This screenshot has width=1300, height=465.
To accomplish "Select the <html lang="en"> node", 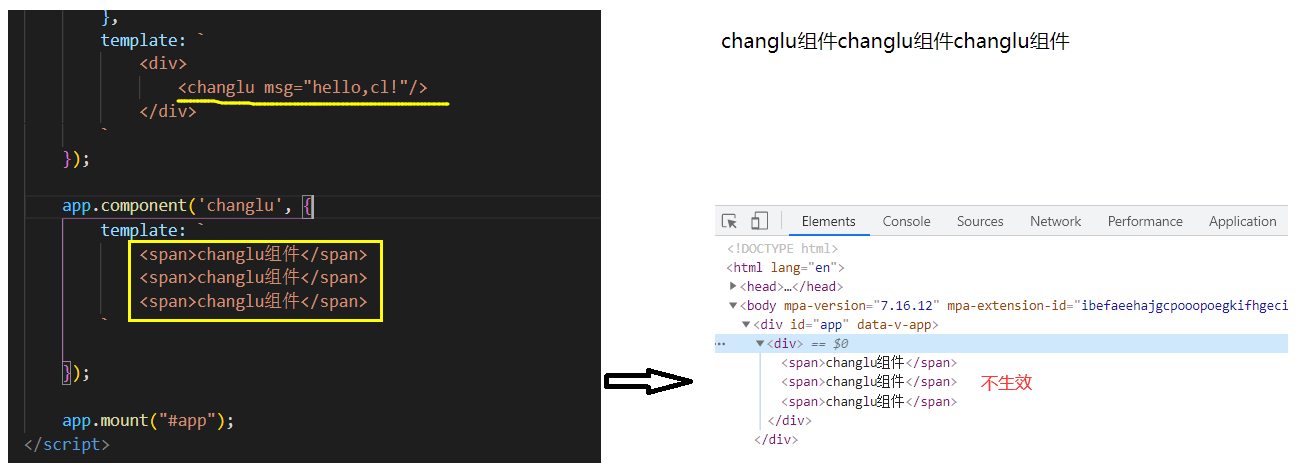I will [786, 268].
